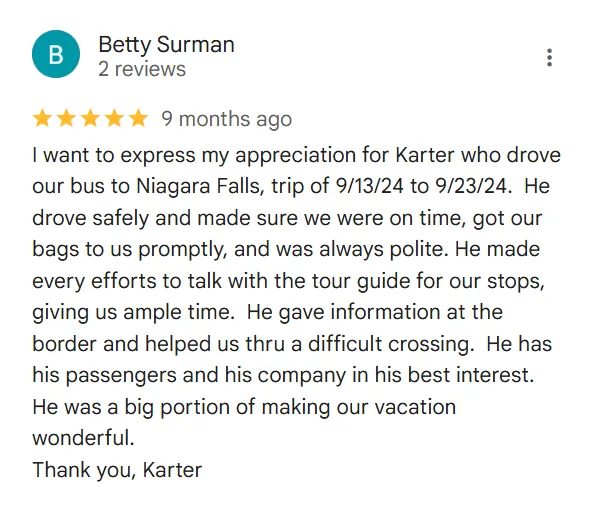Click the 9 months ago timestamp

[227, 119]
